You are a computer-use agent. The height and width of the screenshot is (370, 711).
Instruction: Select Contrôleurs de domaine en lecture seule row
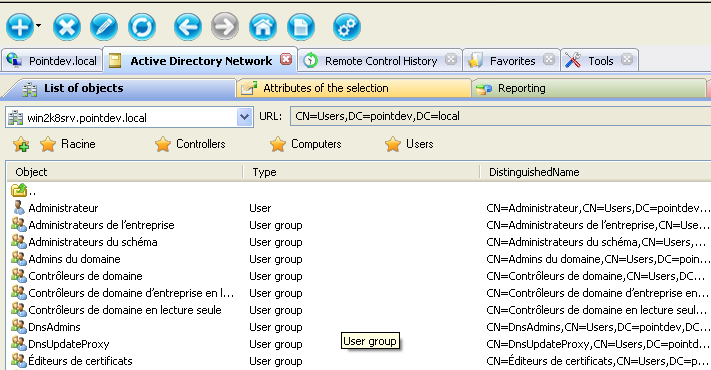click(x=359, y=310)
